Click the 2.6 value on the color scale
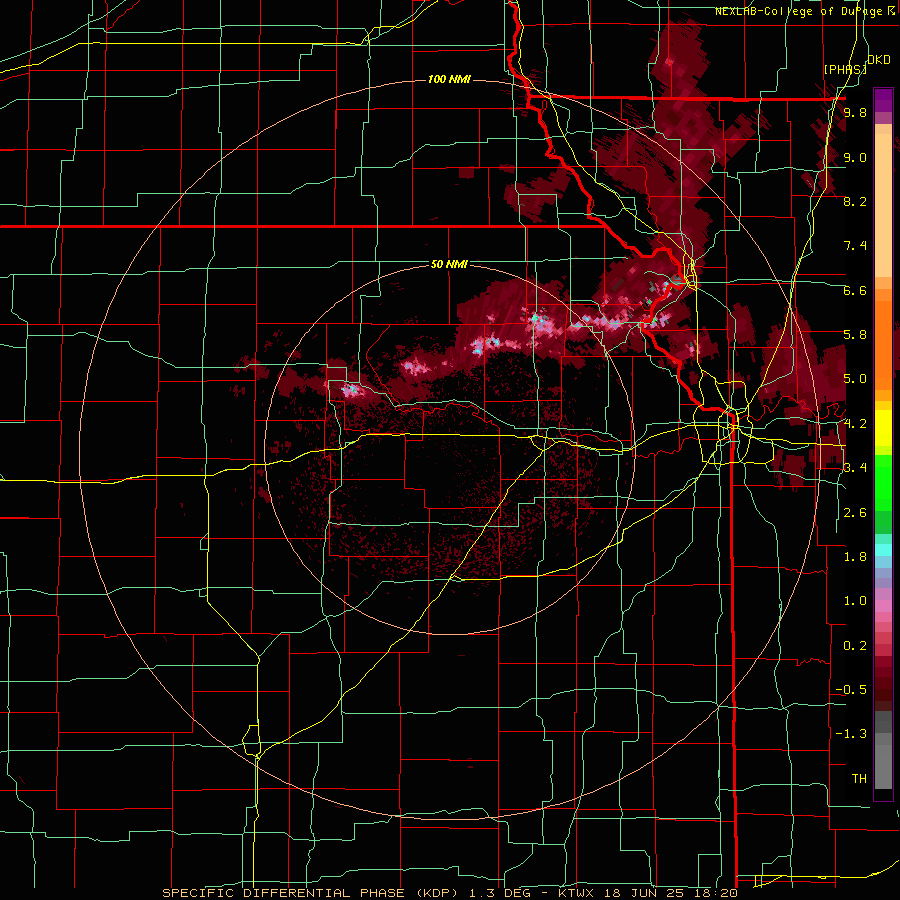Viewport: 900px width, 900px height. point(855,513)
